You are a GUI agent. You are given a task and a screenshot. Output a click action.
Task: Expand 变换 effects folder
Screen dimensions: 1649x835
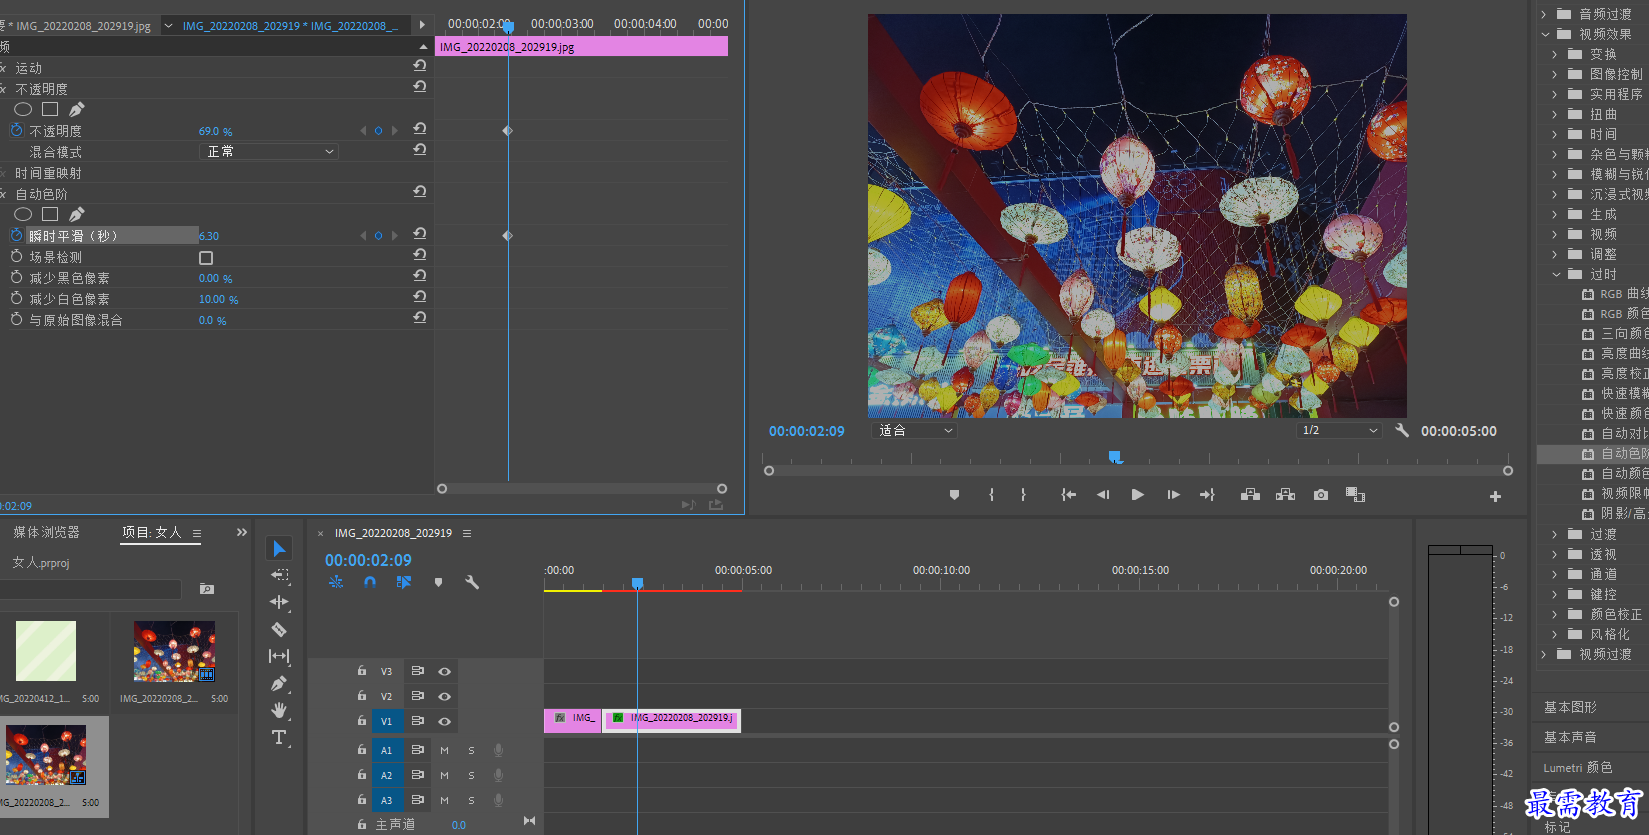point(1555,54)
